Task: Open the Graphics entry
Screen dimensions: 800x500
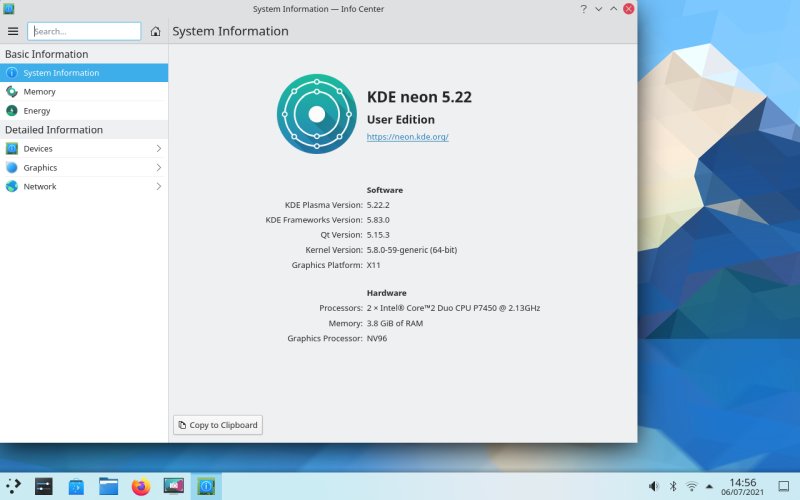Action: pos(84,167)
